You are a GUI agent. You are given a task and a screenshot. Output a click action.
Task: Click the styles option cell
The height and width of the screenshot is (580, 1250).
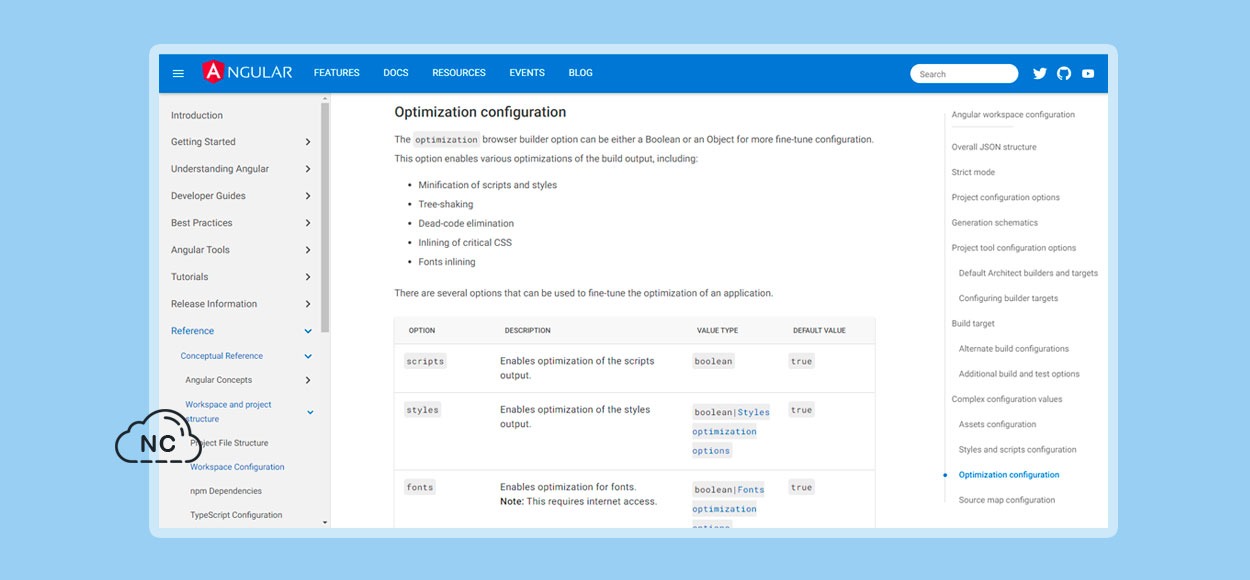point(422,410)
